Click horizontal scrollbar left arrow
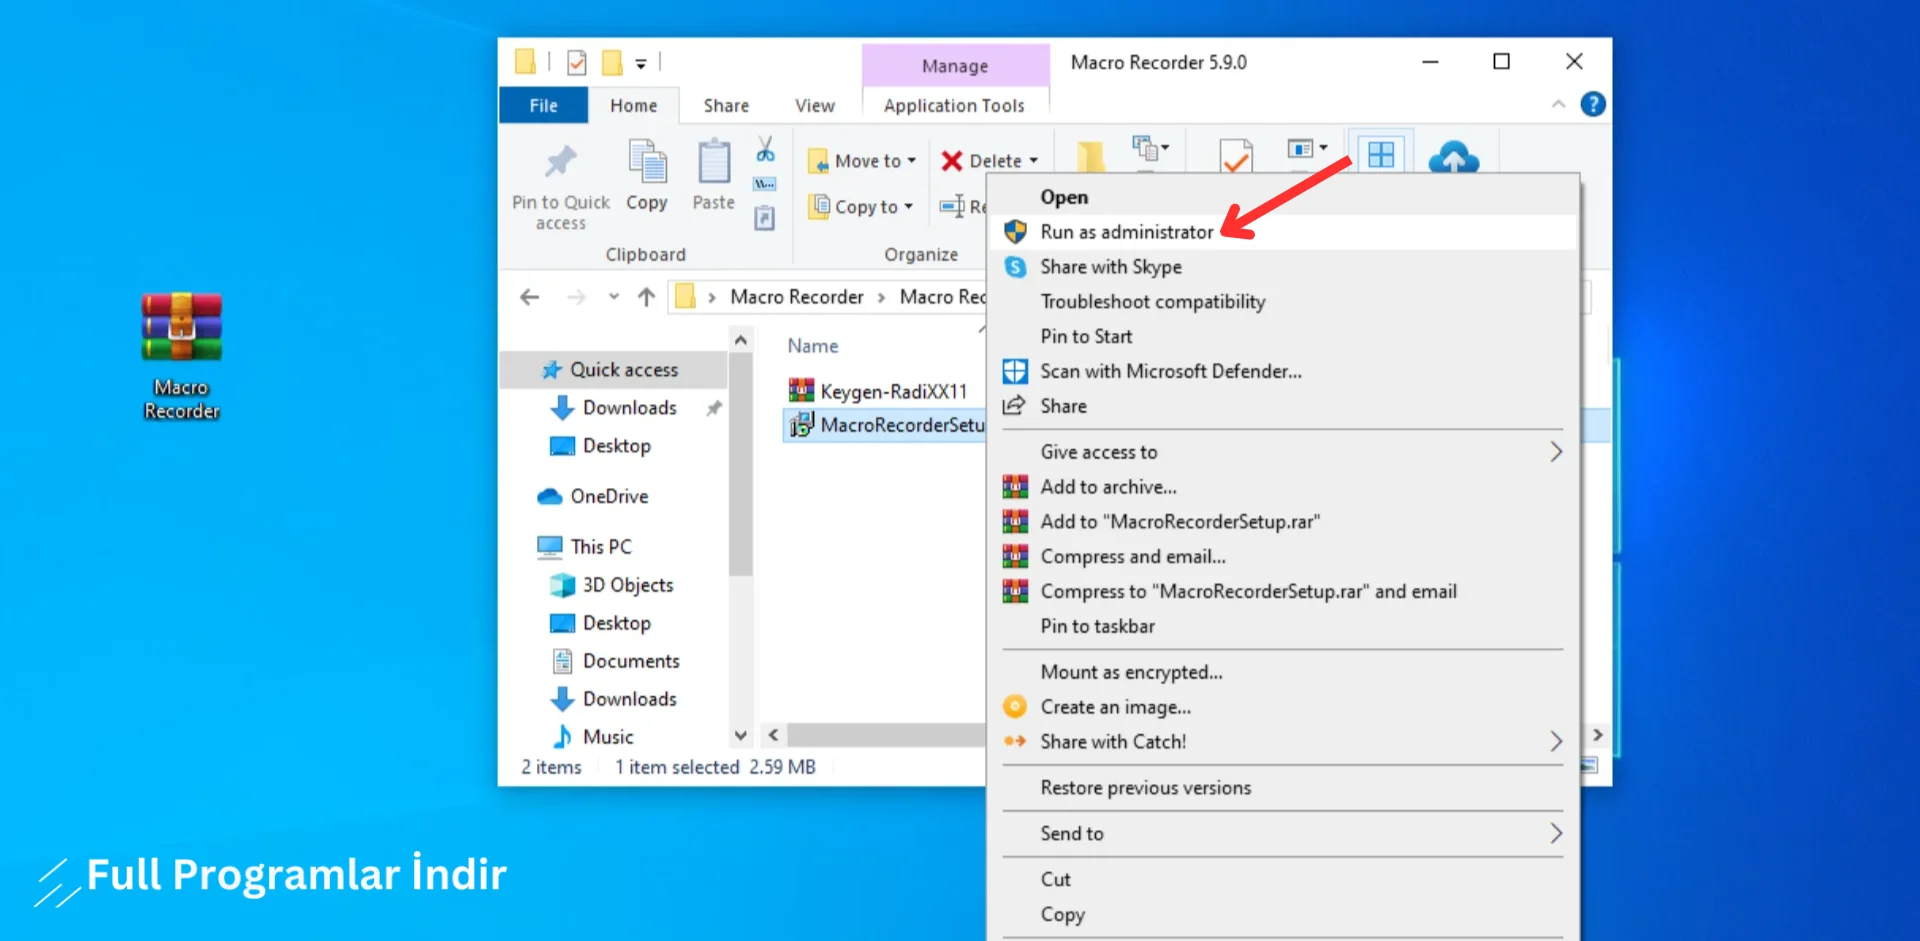The width and height of the screenshot is (1920, 941). point(773,735)
